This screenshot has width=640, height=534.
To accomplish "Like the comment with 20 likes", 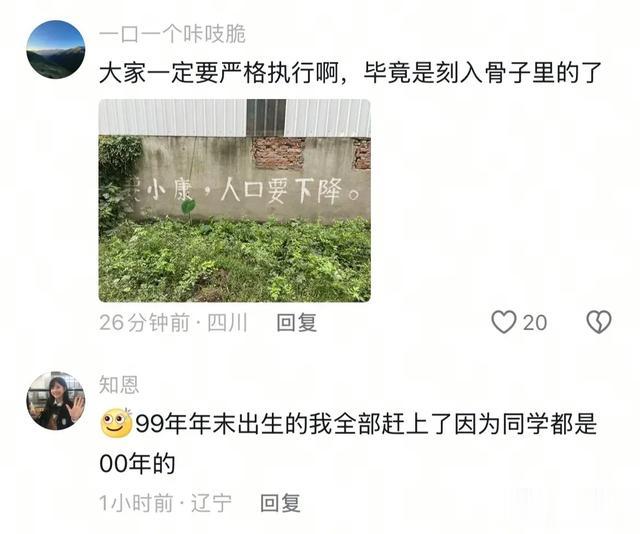I will tap(504, 323).
